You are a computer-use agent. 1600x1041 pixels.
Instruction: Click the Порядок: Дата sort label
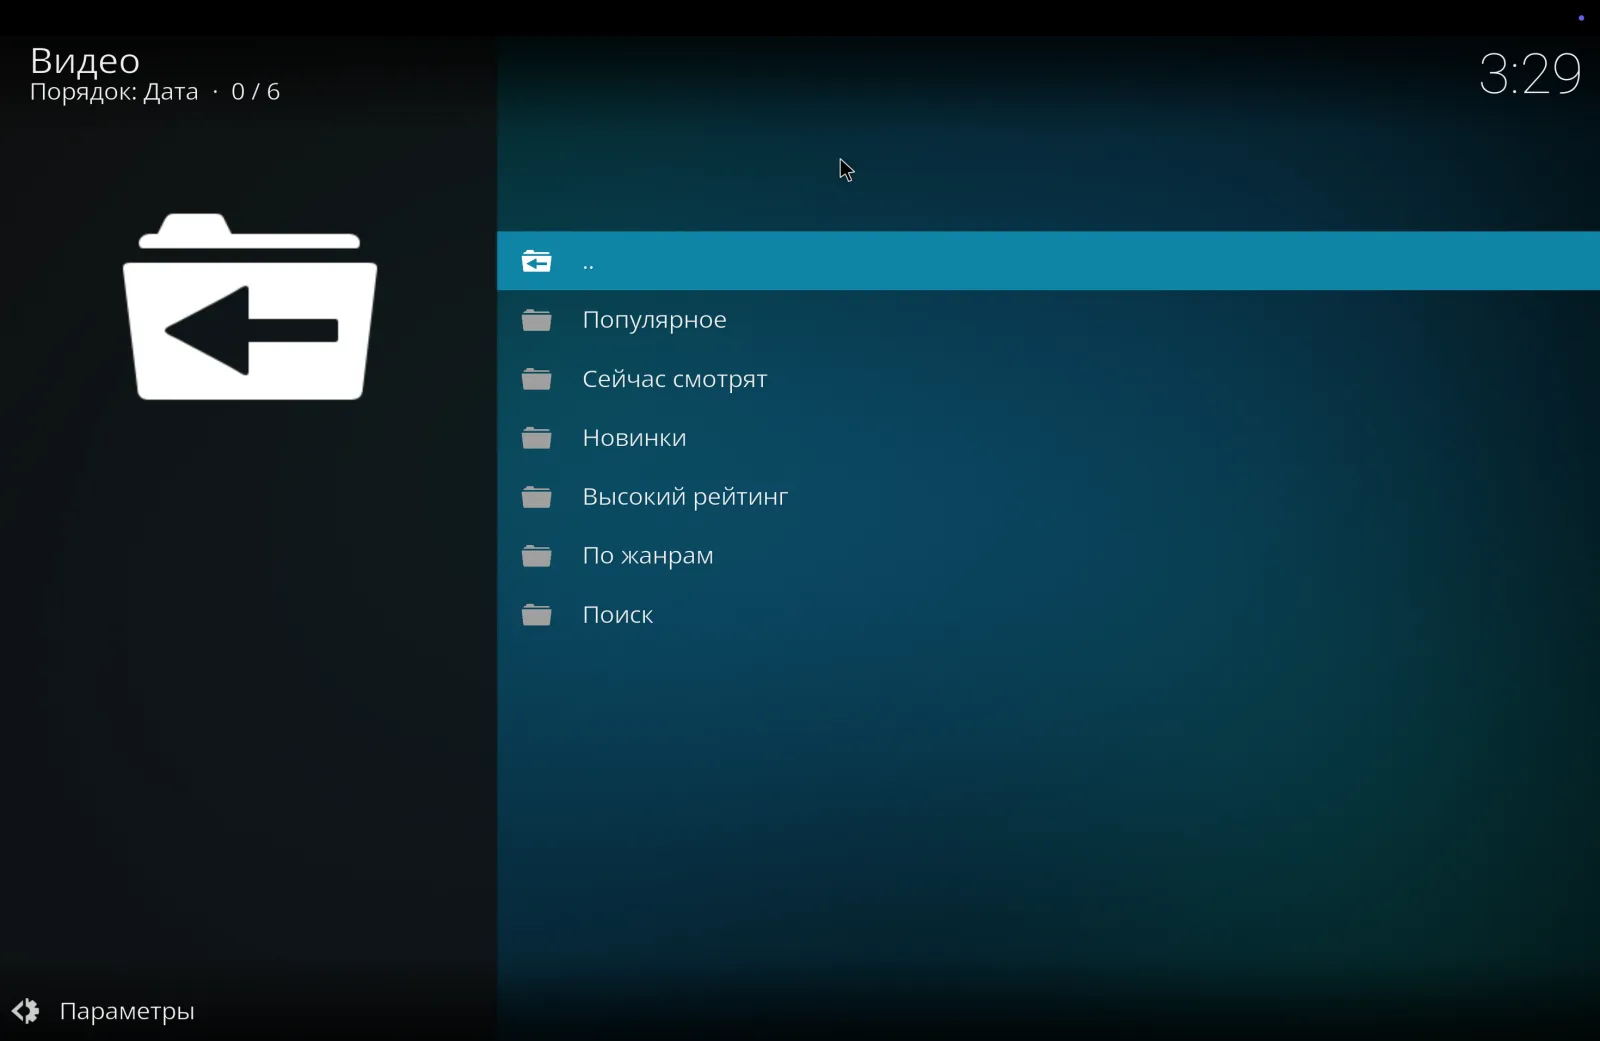114,92
